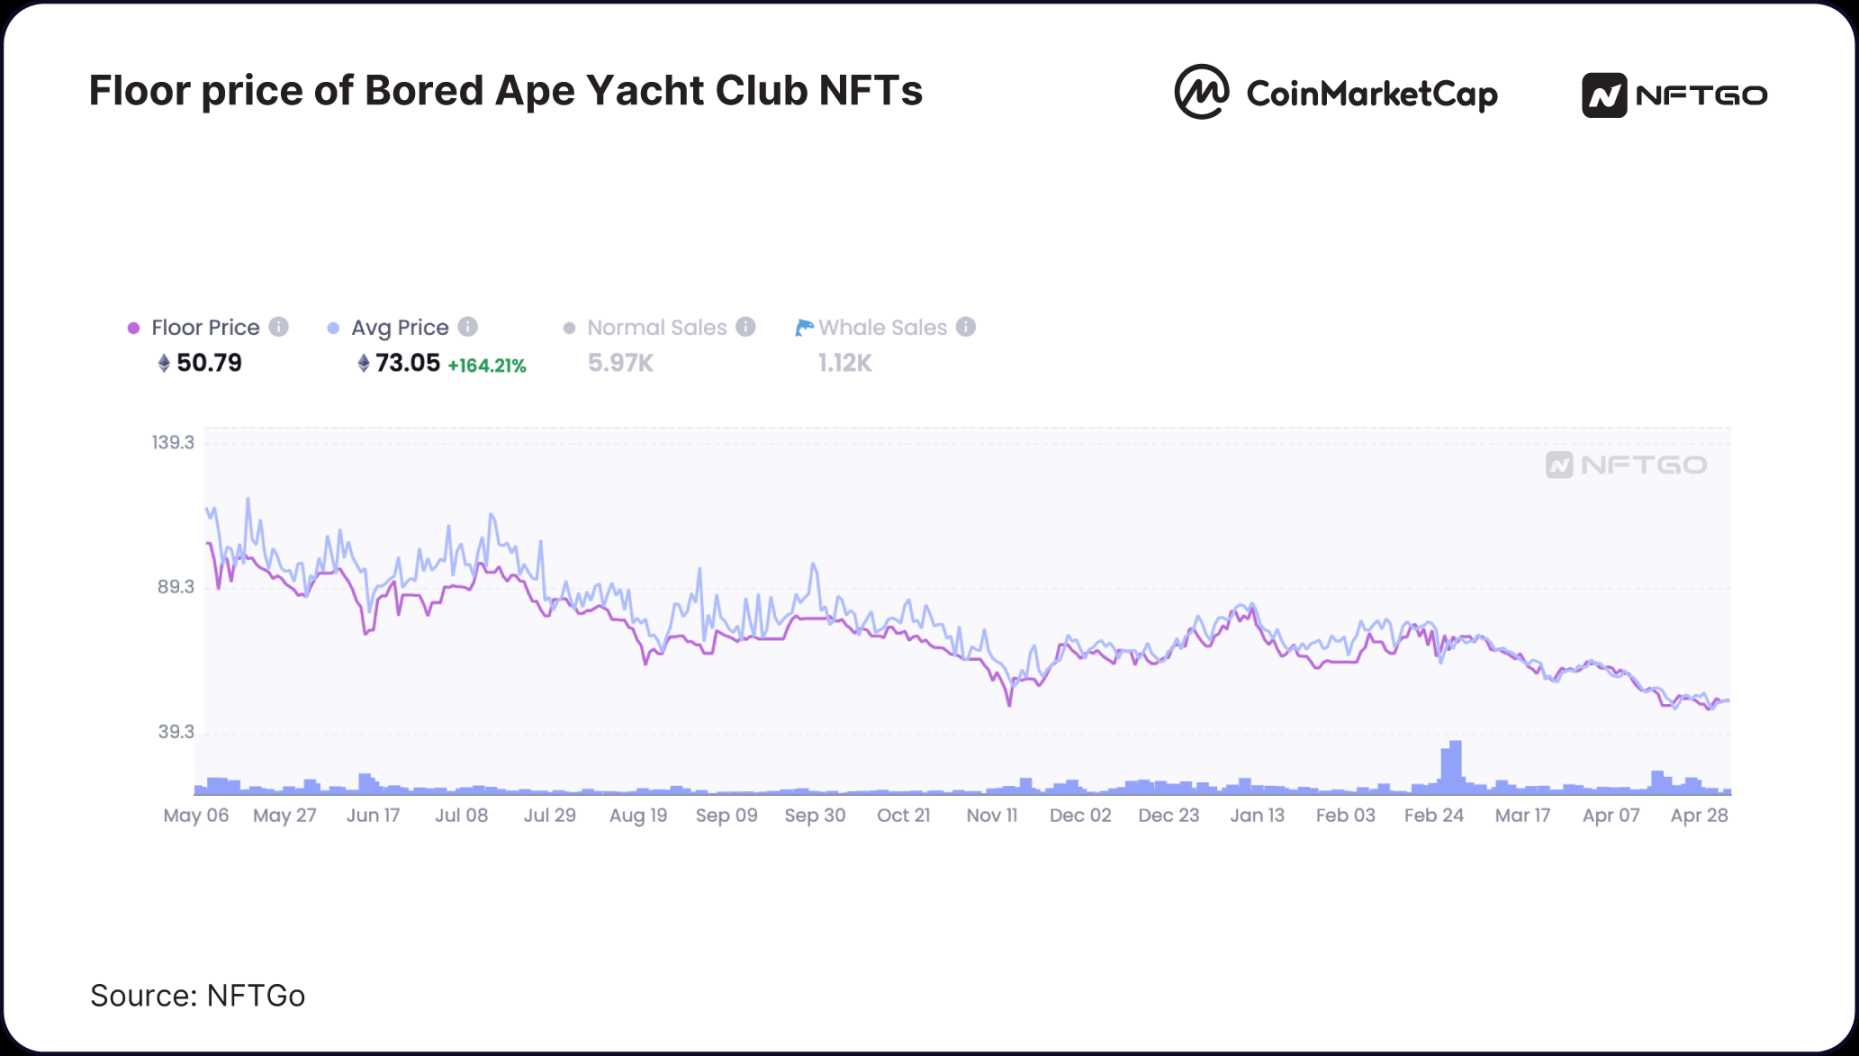This screenshot has height=1056, width=1859.
Task: Toggle the Avg Price series legend
Action: coord(399,327)
